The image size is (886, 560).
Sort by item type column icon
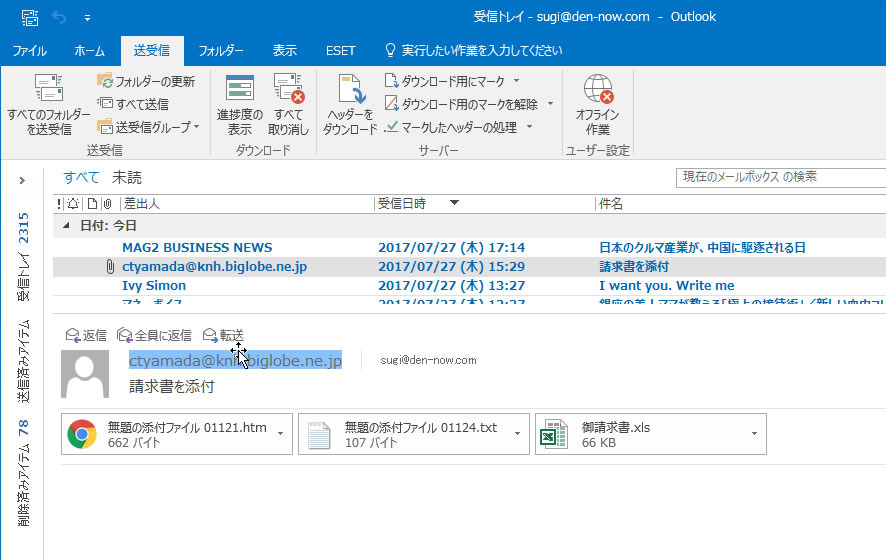coord(92,204)
